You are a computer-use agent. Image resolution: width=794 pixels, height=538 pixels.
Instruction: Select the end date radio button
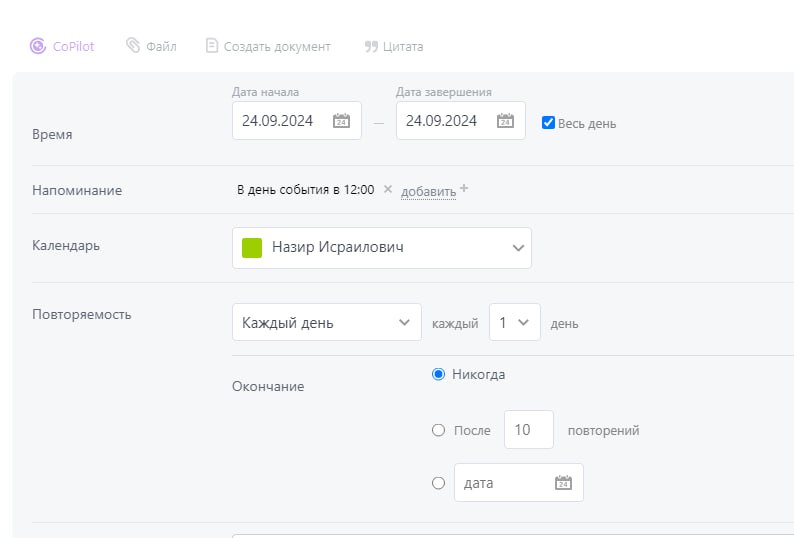click(x=438, y=483)
